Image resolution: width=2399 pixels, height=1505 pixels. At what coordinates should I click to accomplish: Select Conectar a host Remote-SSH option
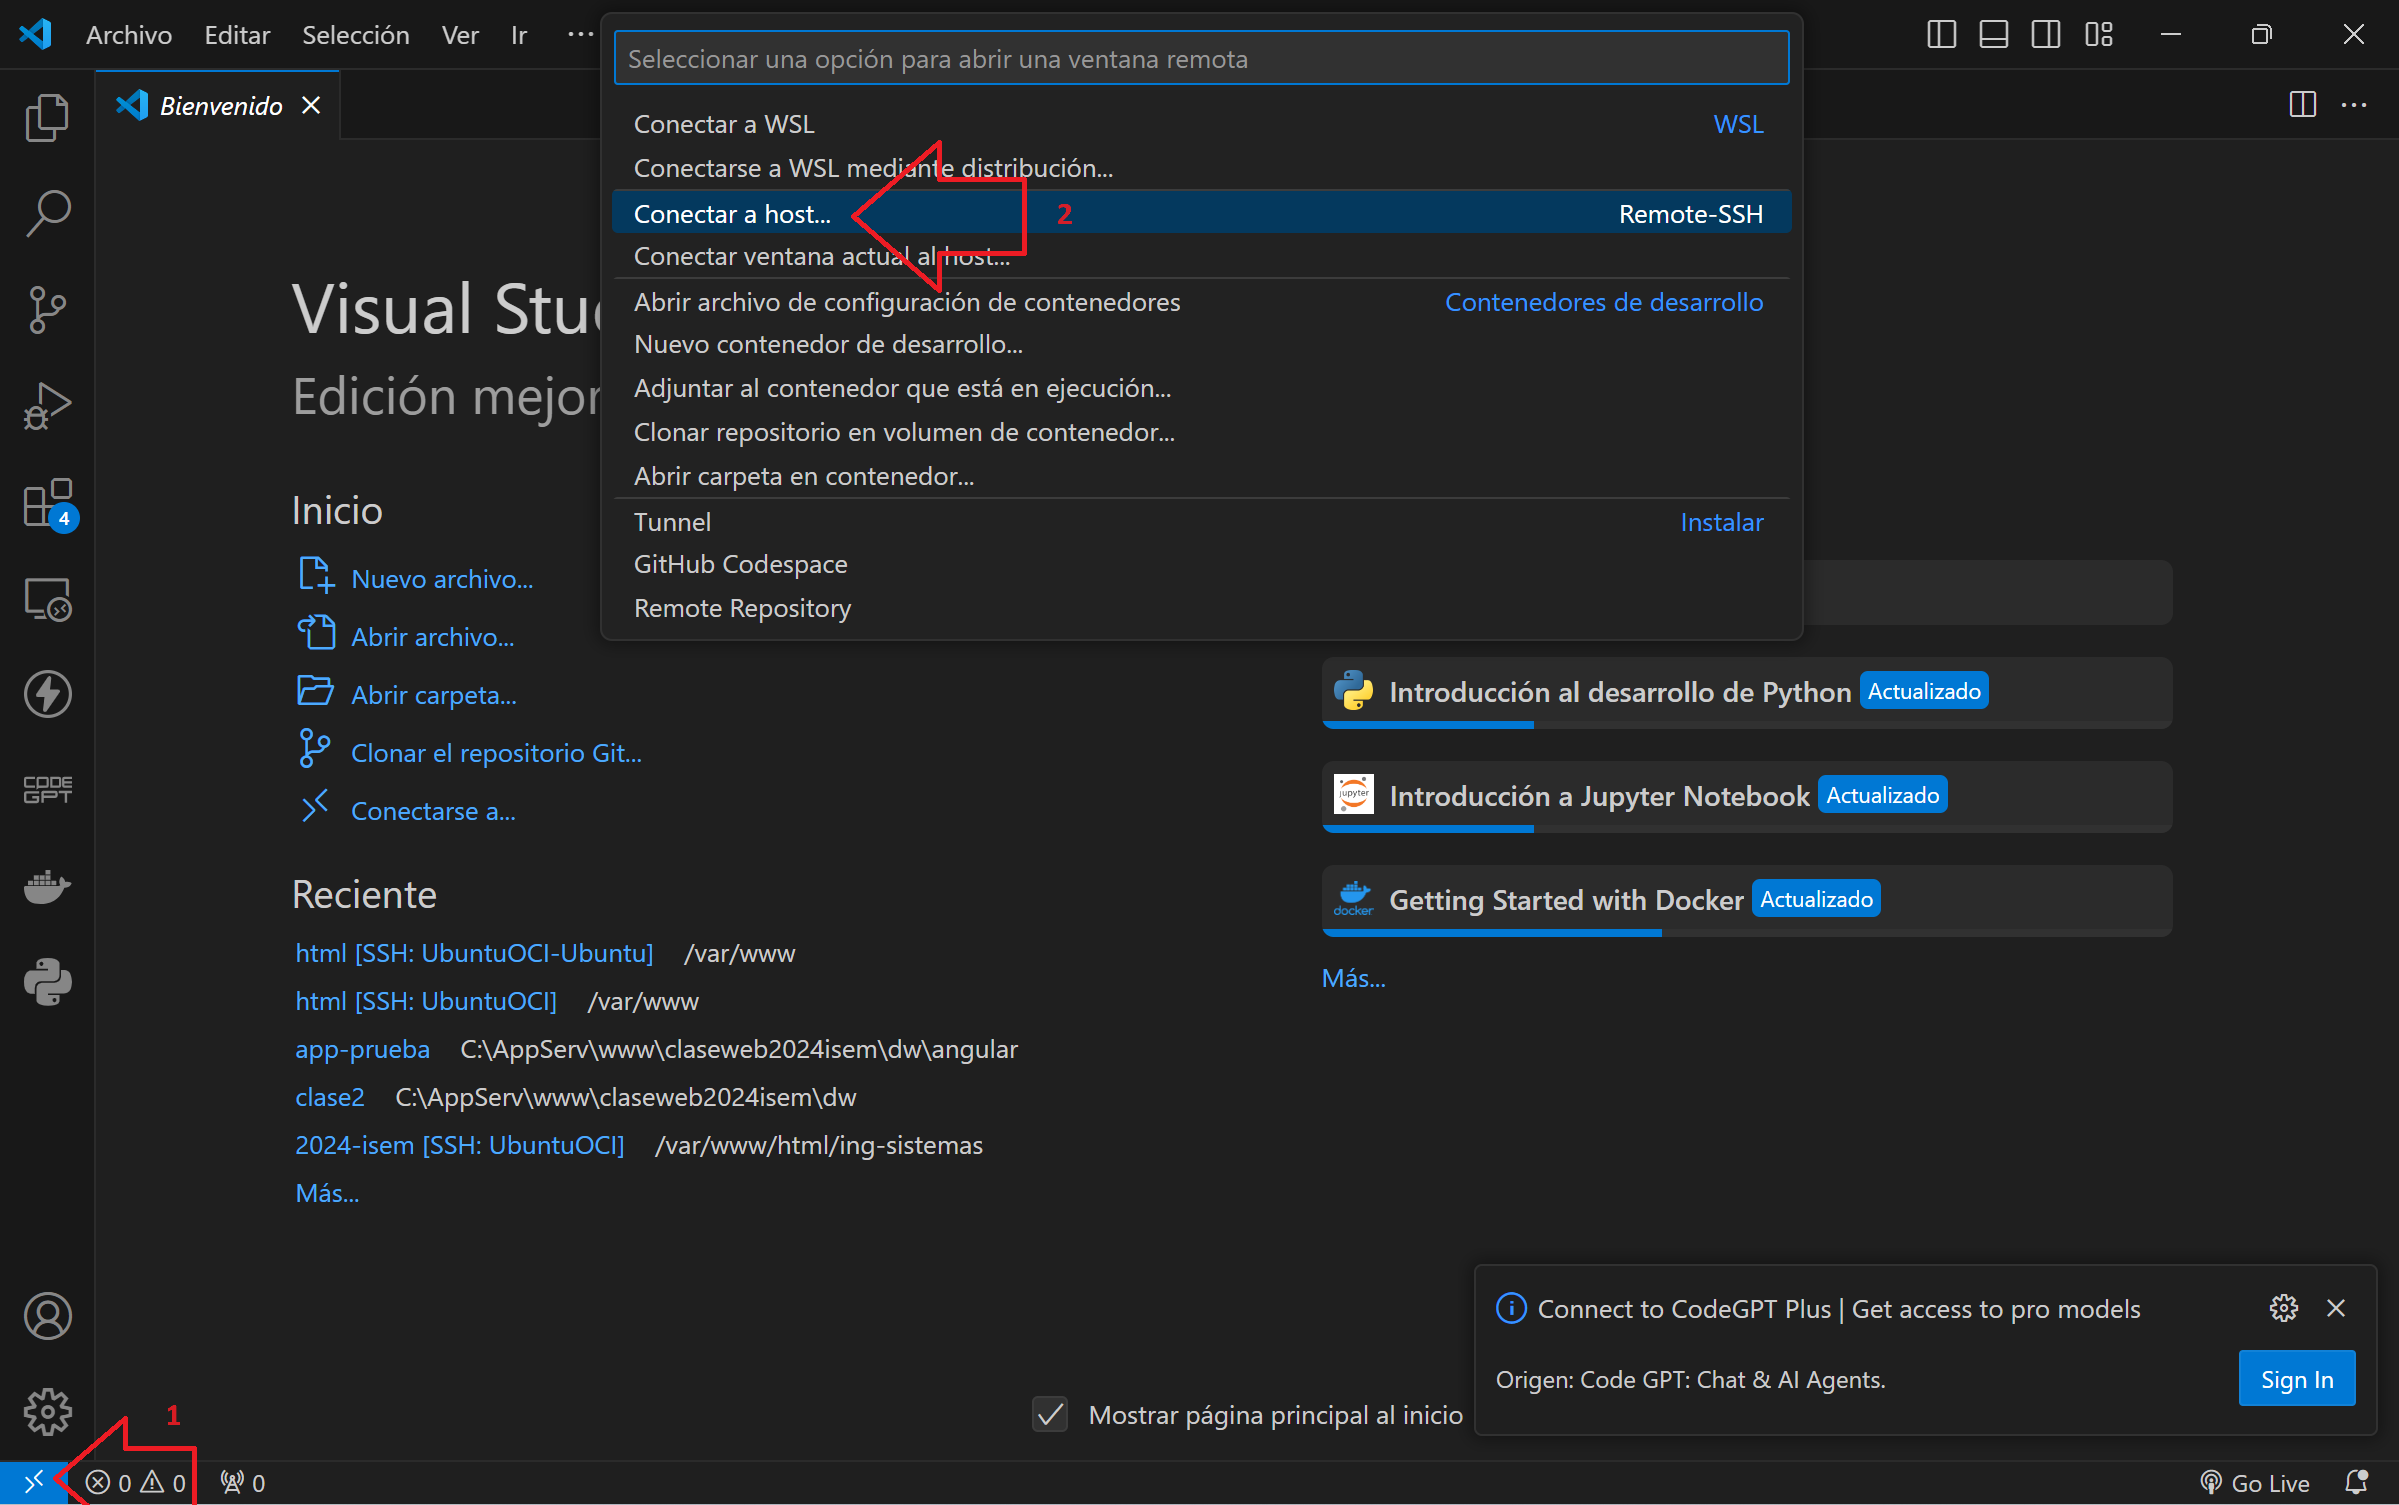[1200, 213]
